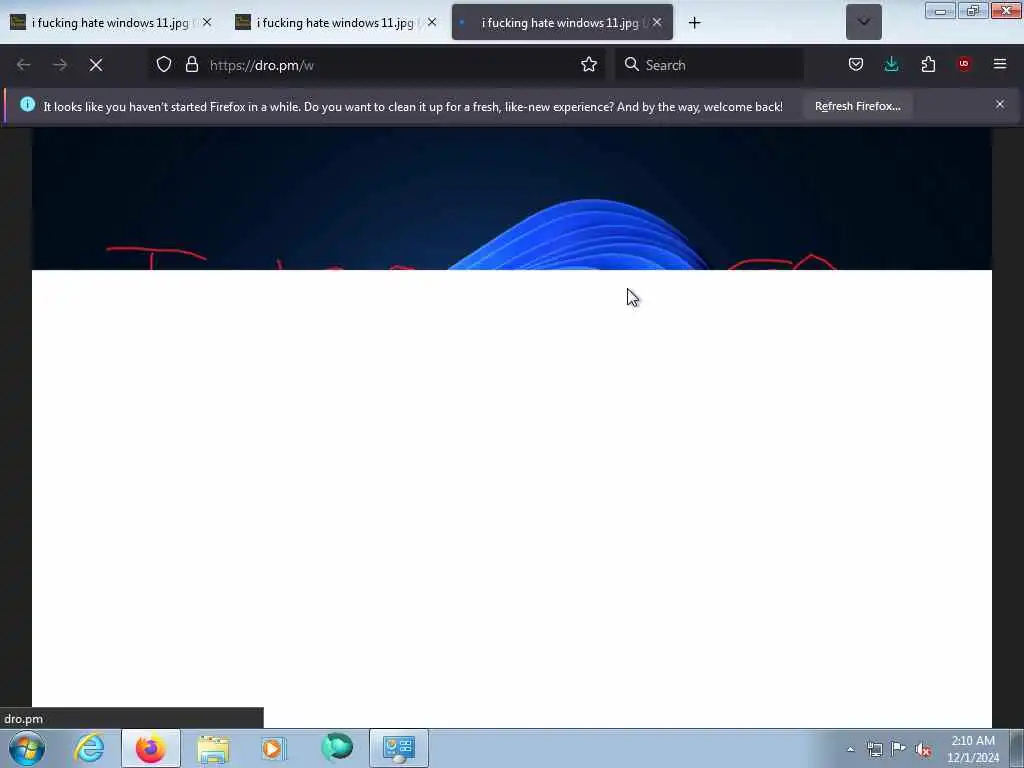Open Firefox application menu

point(1000,64)
